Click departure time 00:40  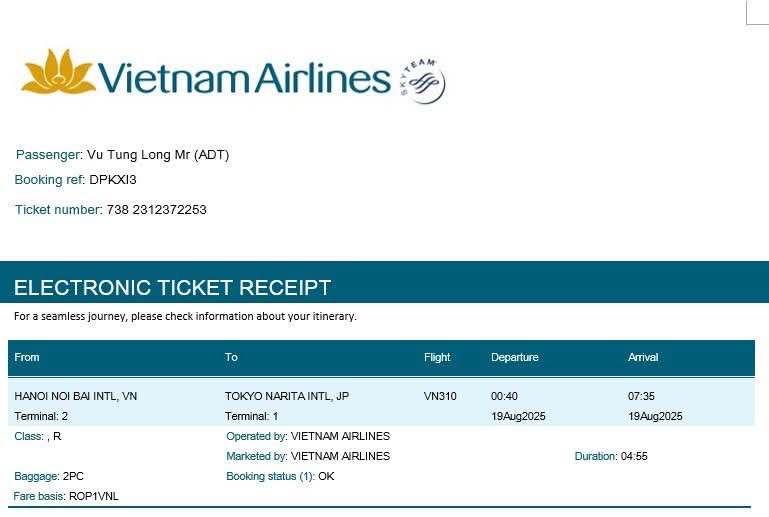tap(504, 396)
